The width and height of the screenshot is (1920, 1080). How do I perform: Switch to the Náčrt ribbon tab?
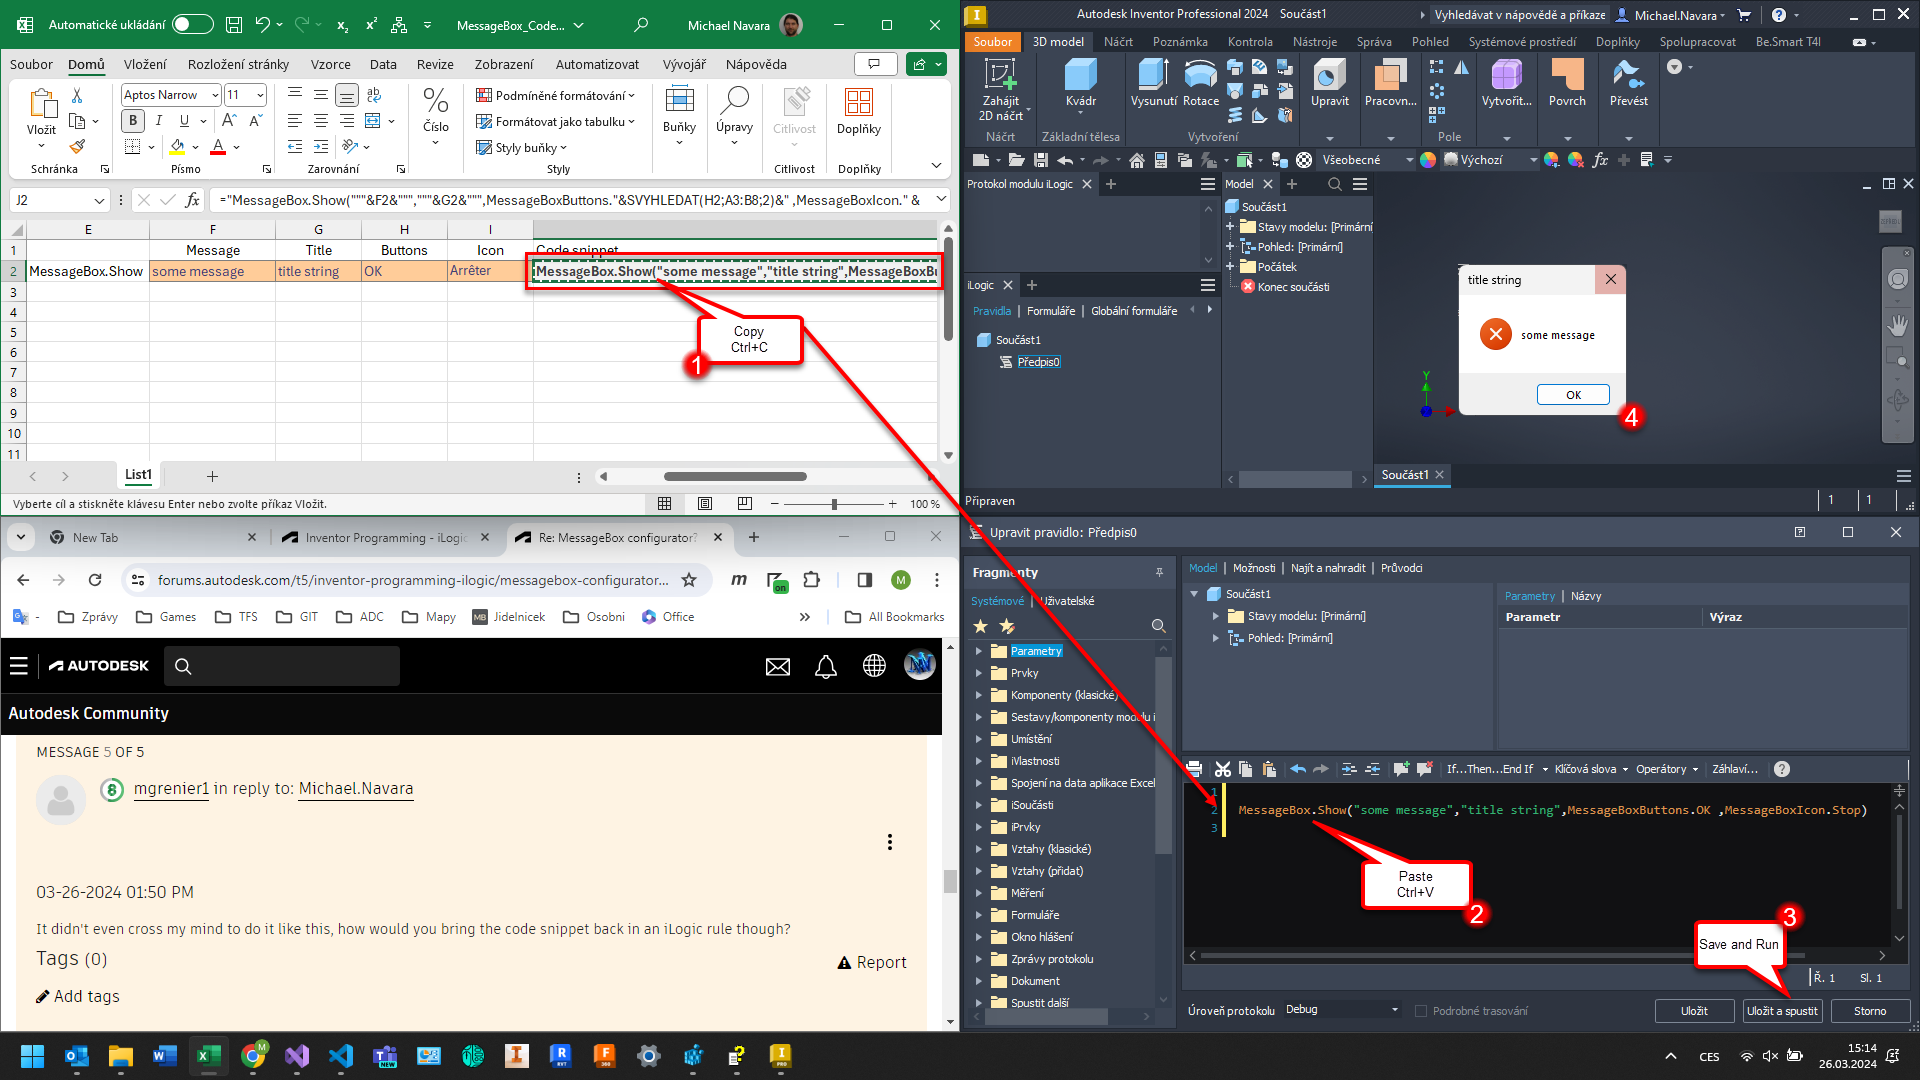1118,41
